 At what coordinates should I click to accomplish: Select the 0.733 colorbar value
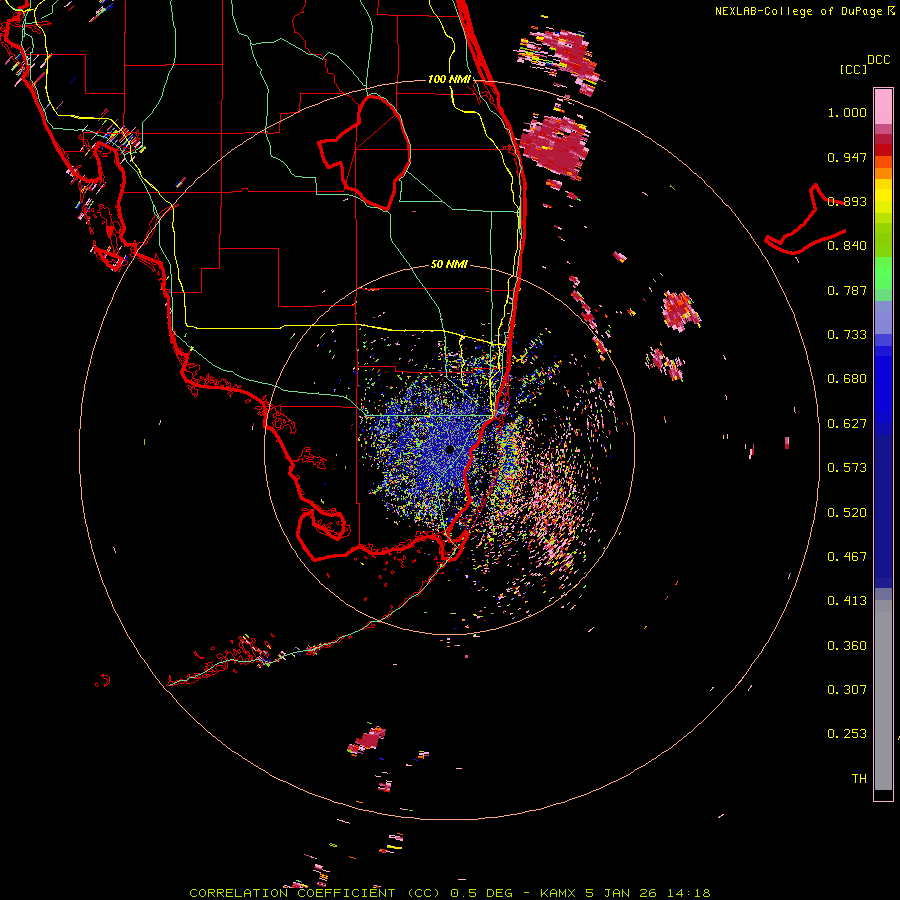pos(847,335)
